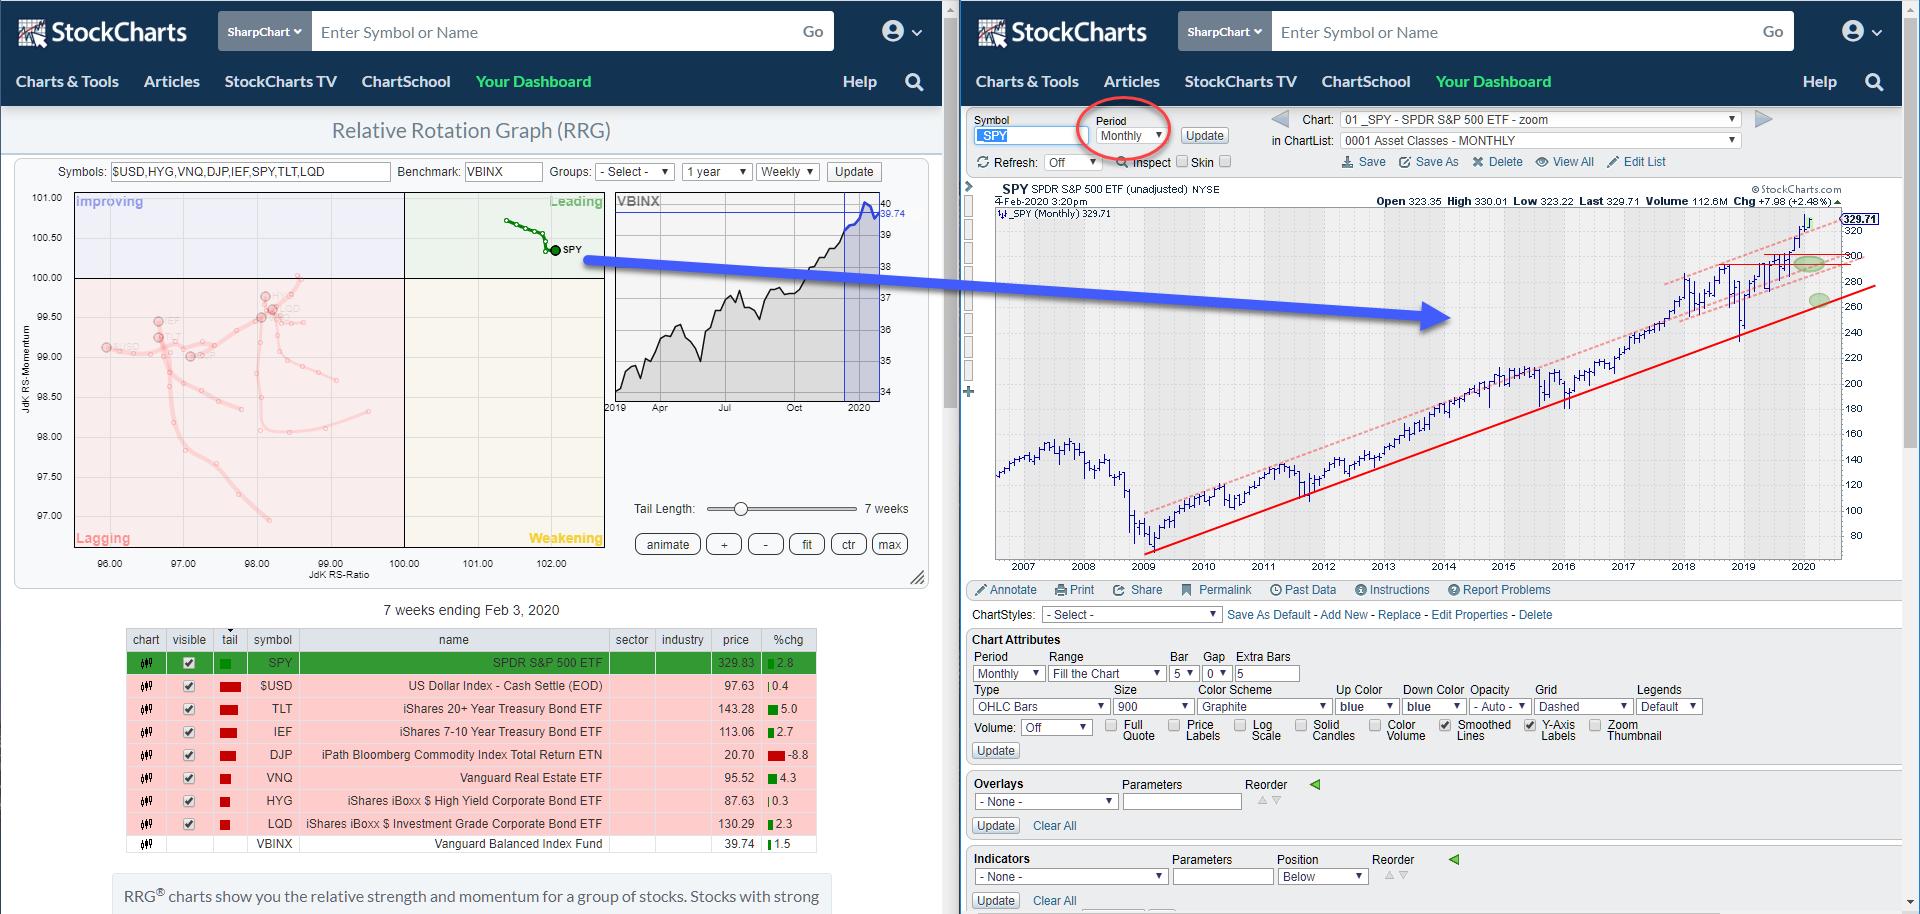The height and width of the screenshot is (914, 1920).
Task: Focus the RRG Symbols input field
Action: 250,172
